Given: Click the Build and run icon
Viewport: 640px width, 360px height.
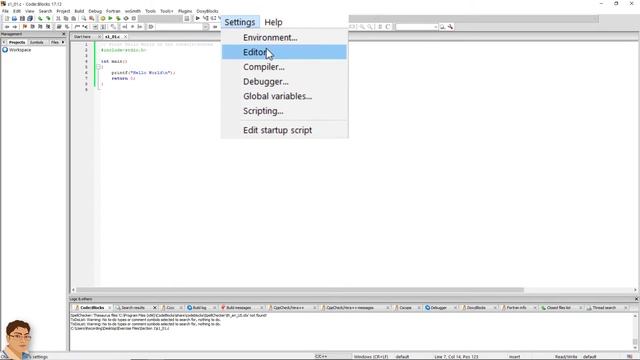Looking at the screenshot, I should (x=118, y=18).
